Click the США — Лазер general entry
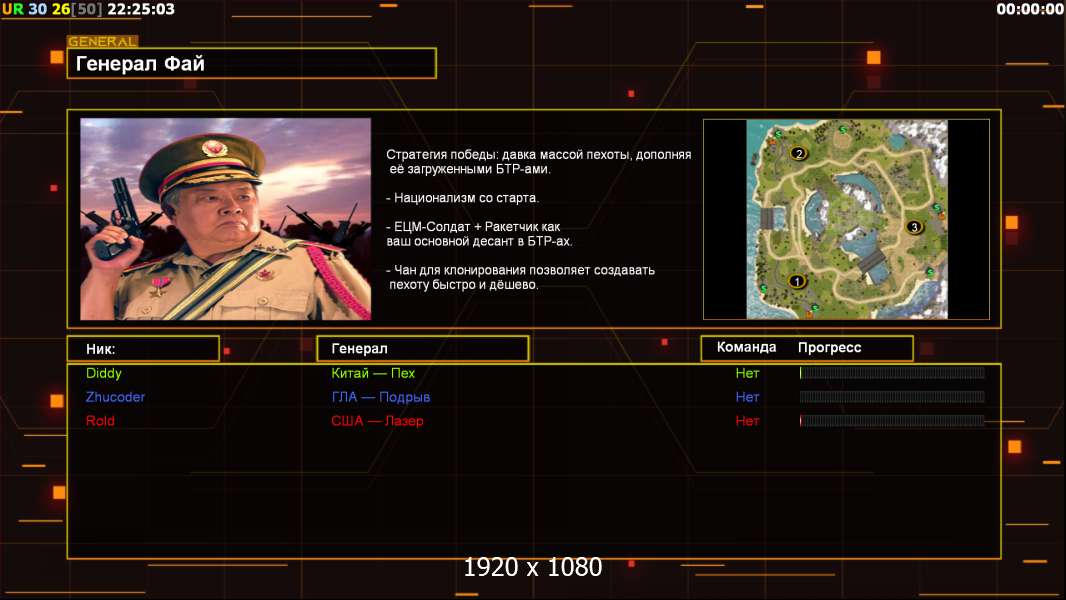1066x600 pixels. (377, 421)
